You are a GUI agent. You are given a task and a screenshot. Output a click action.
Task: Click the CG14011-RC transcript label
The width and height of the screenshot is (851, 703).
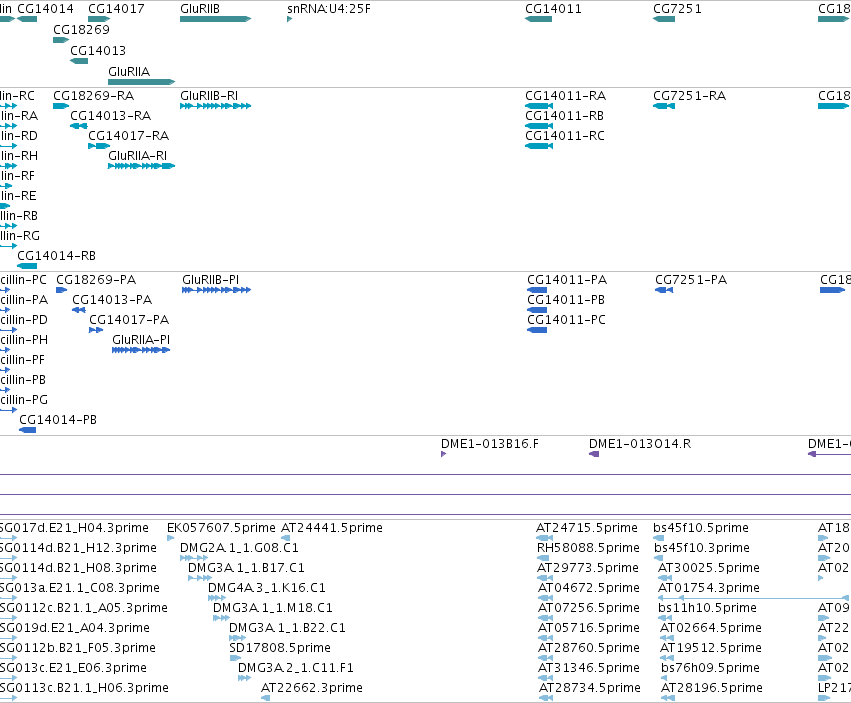[564, 136]
